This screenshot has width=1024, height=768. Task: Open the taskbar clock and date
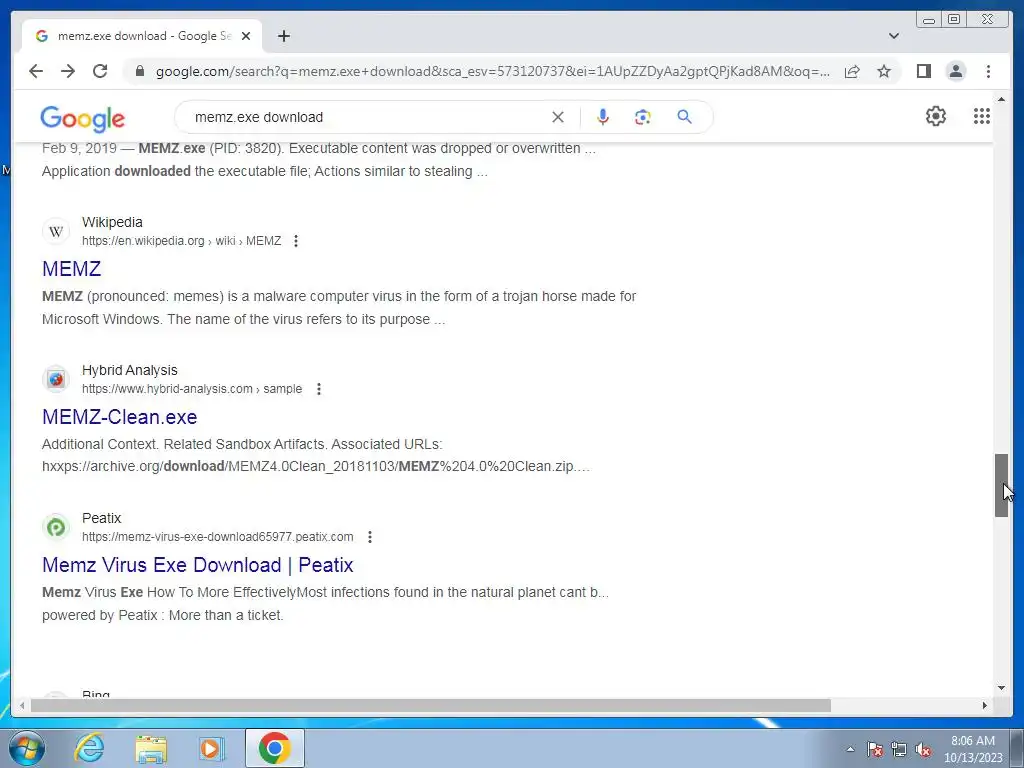(x=972, y=749)
